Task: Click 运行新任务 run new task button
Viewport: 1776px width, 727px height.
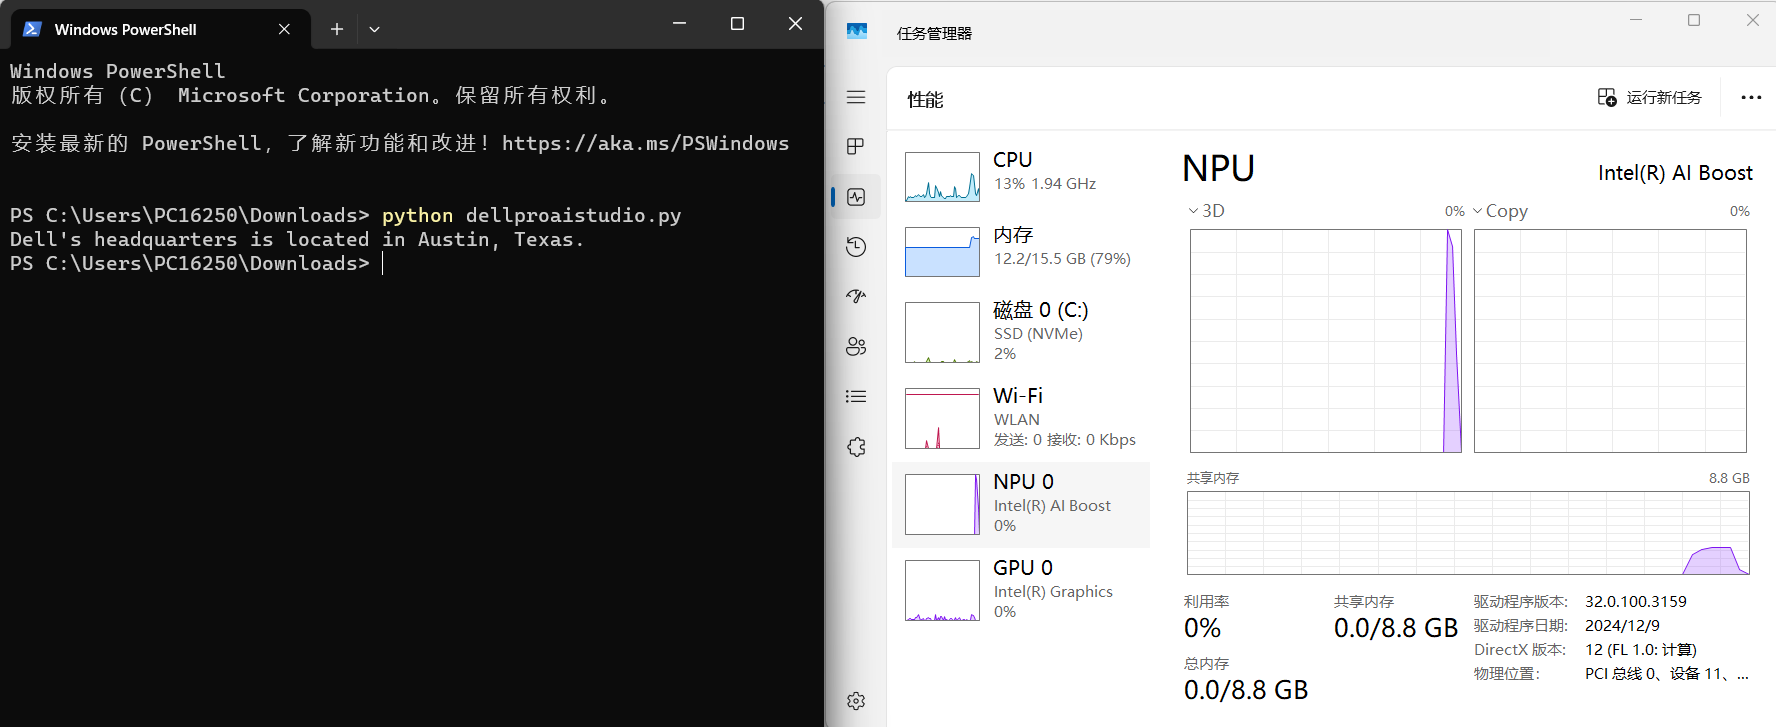Action: click(x=1649, y=97)
